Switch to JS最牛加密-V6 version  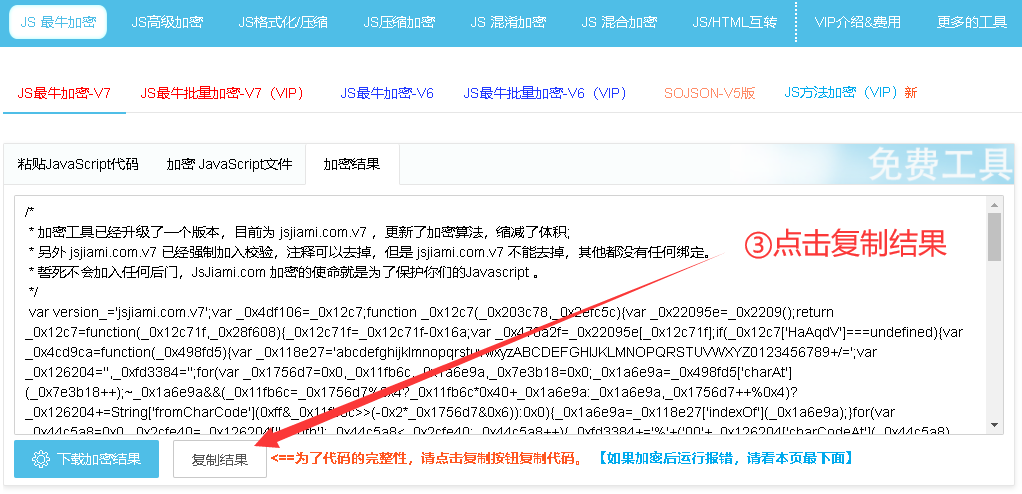click(x=387, y=93)
